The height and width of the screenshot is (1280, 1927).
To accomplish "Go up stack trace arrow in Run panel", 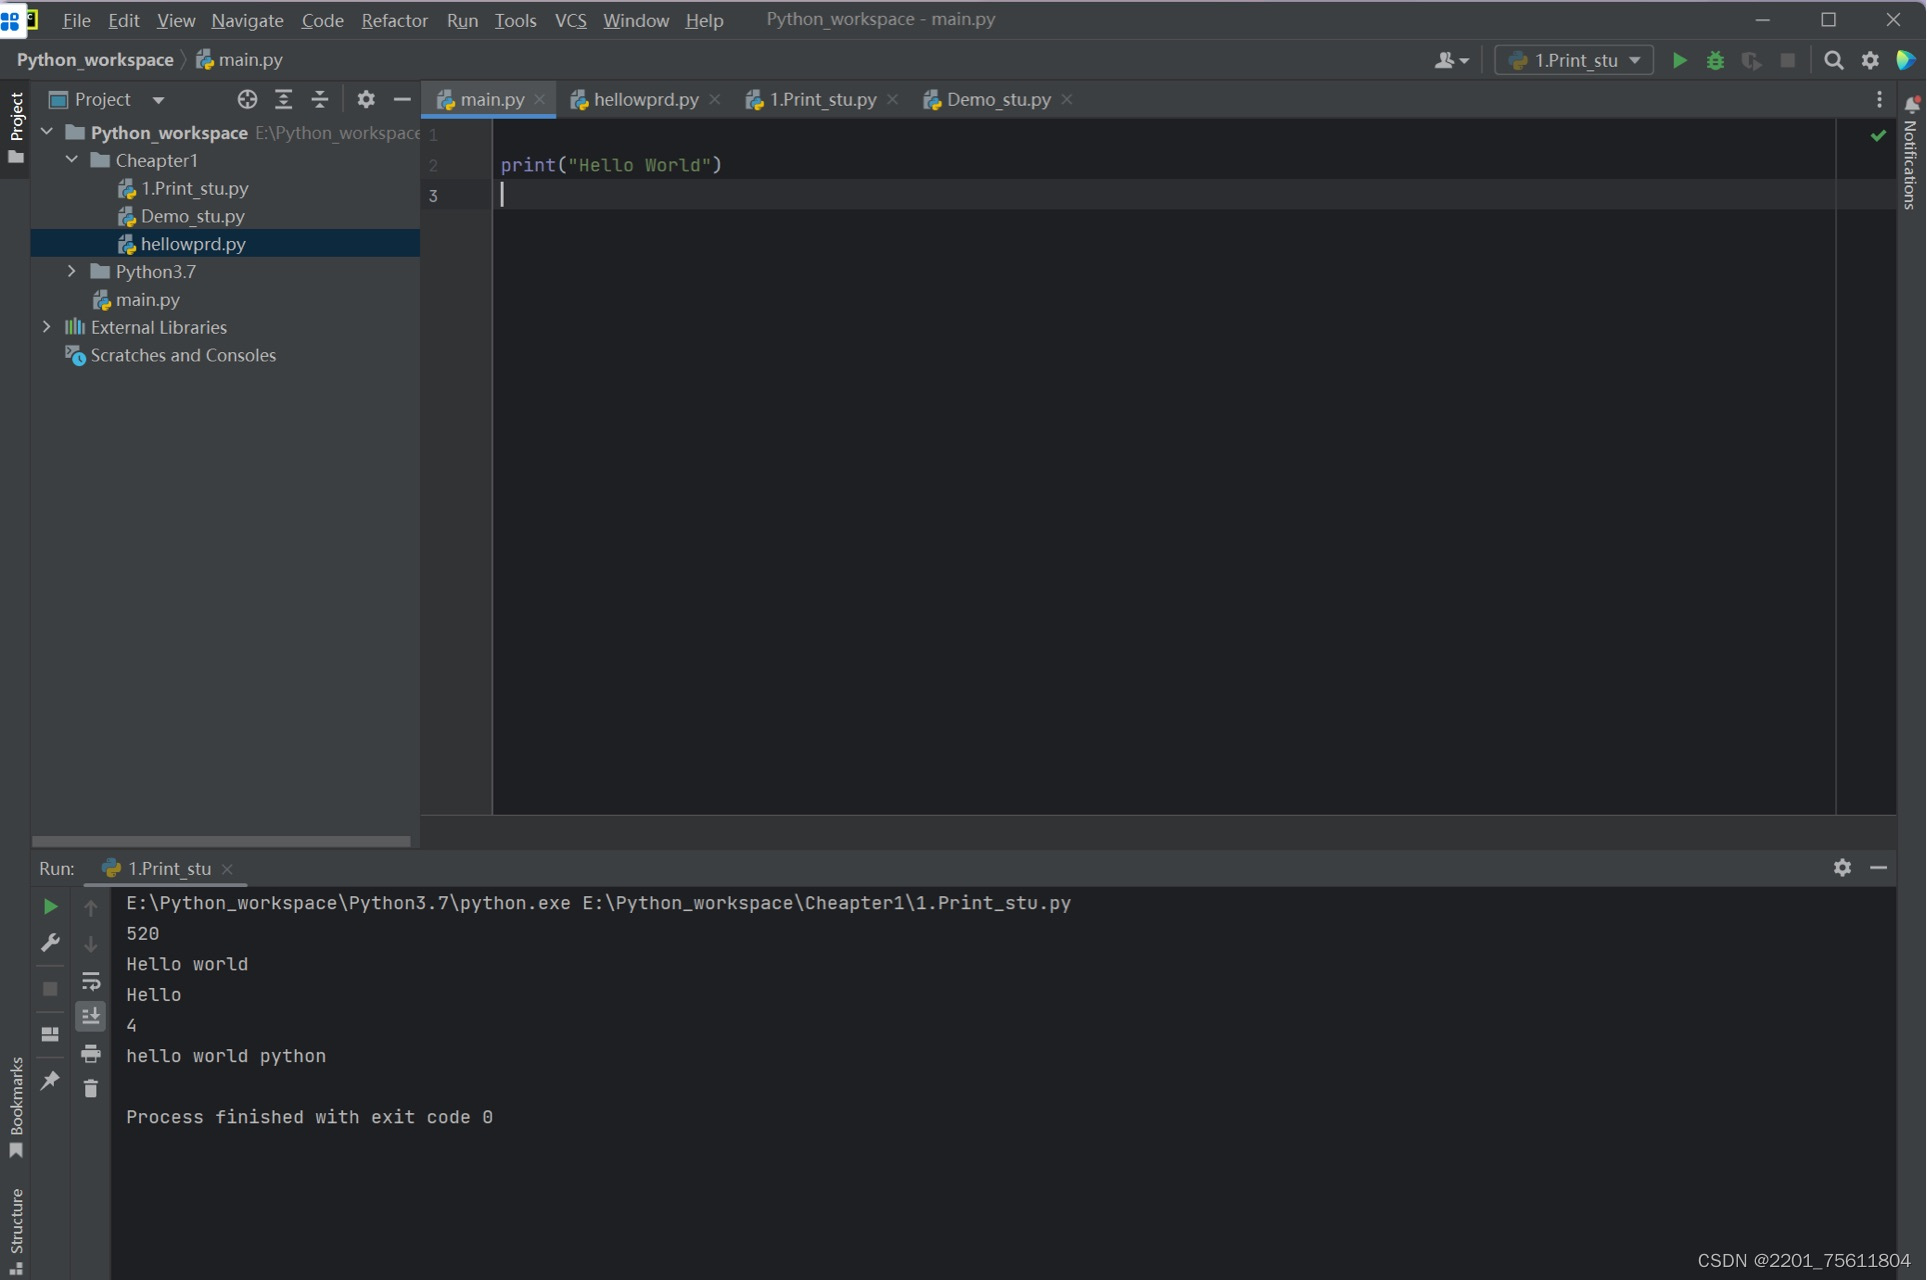I will (x=91, y=907).
